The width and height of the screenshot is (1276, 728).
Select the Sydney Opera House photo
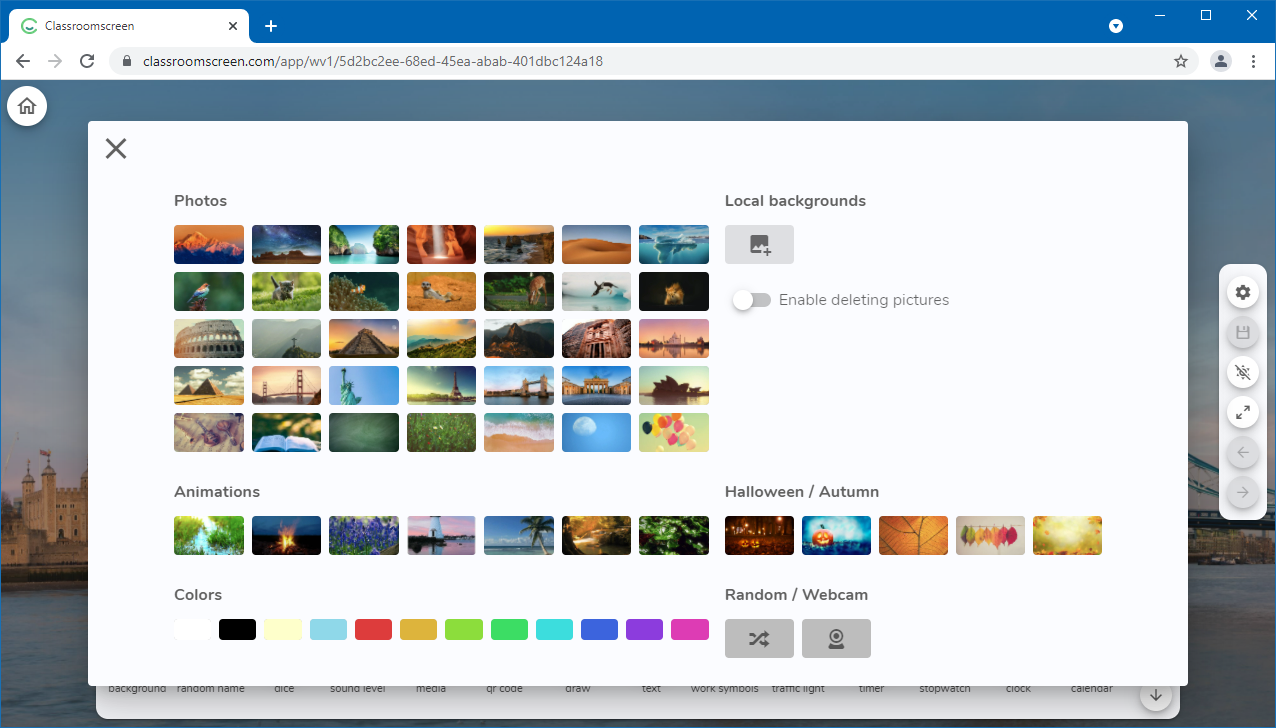pyautogui.click(x=674, y=386)
